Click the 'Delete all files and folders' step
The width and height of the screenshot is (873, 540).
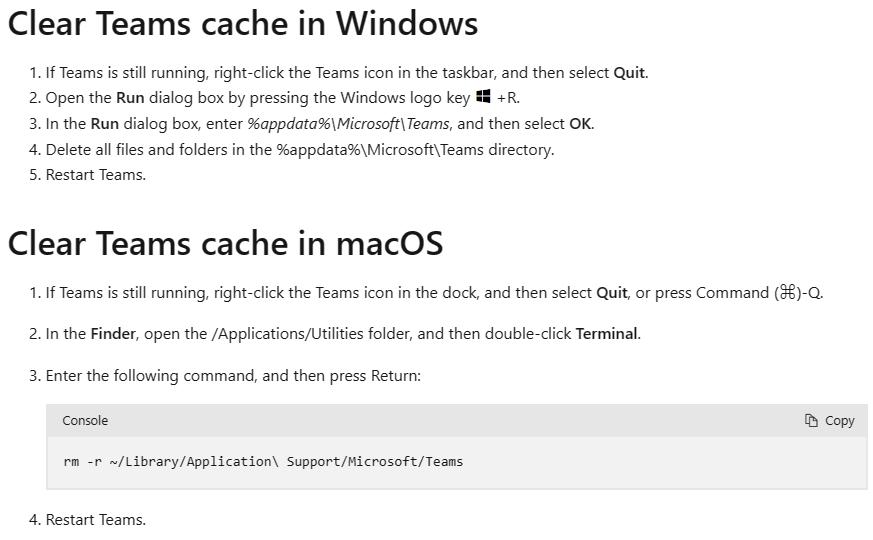tap(300, 150)
